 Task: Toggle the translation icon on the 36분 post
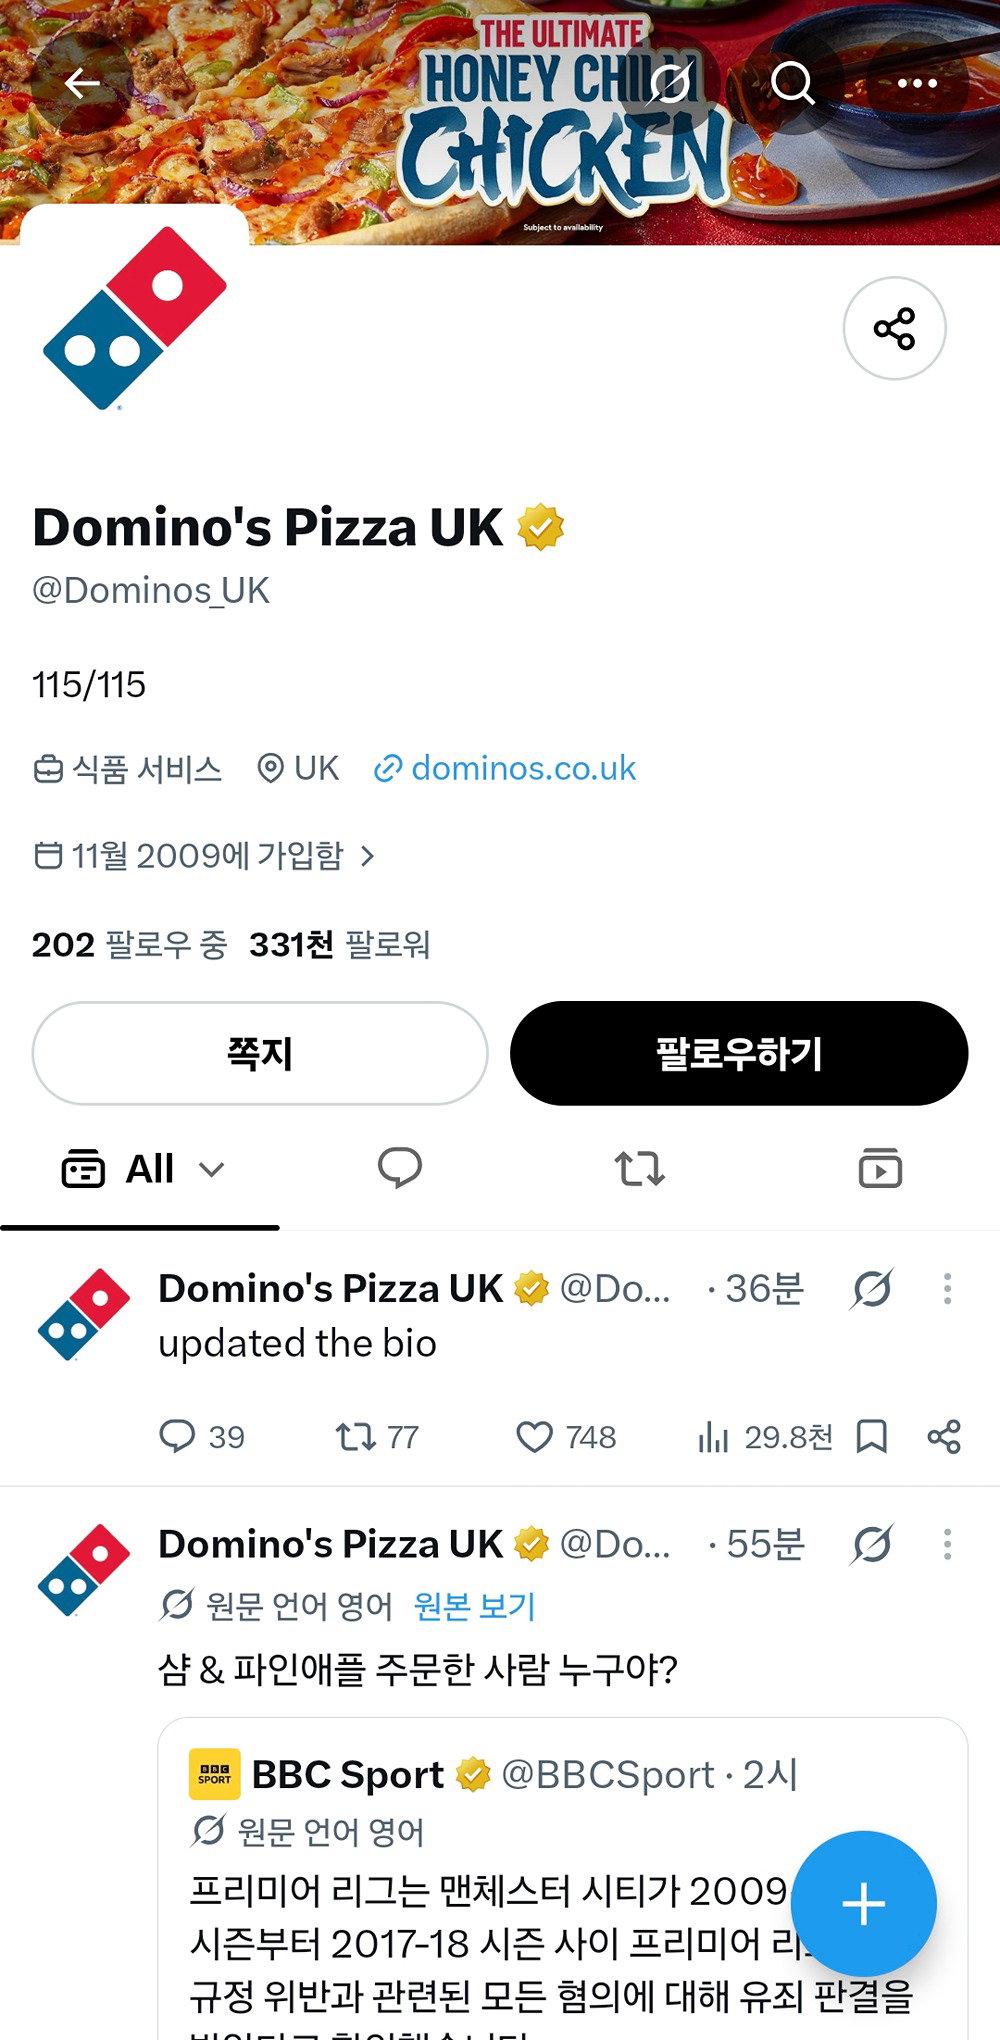pyautogui.click(x=871, y=1289)
